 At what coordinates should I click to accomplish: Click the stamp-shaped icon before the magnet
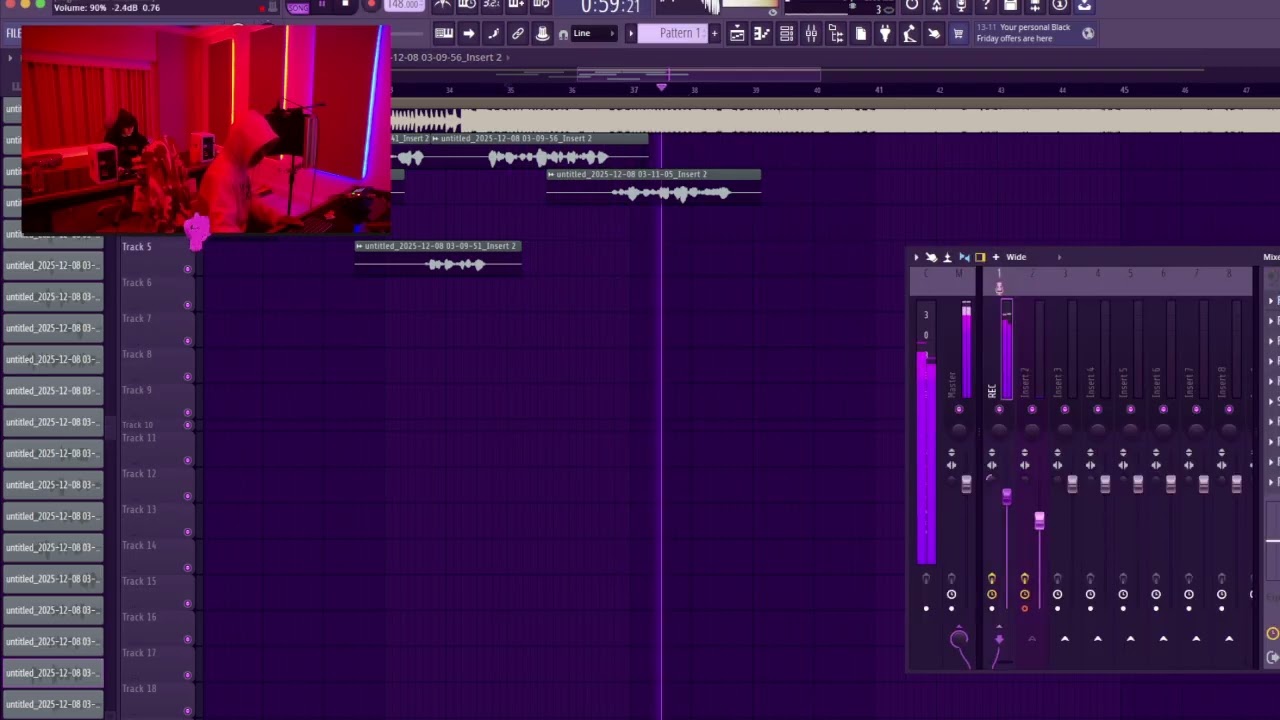pos(542,33)
